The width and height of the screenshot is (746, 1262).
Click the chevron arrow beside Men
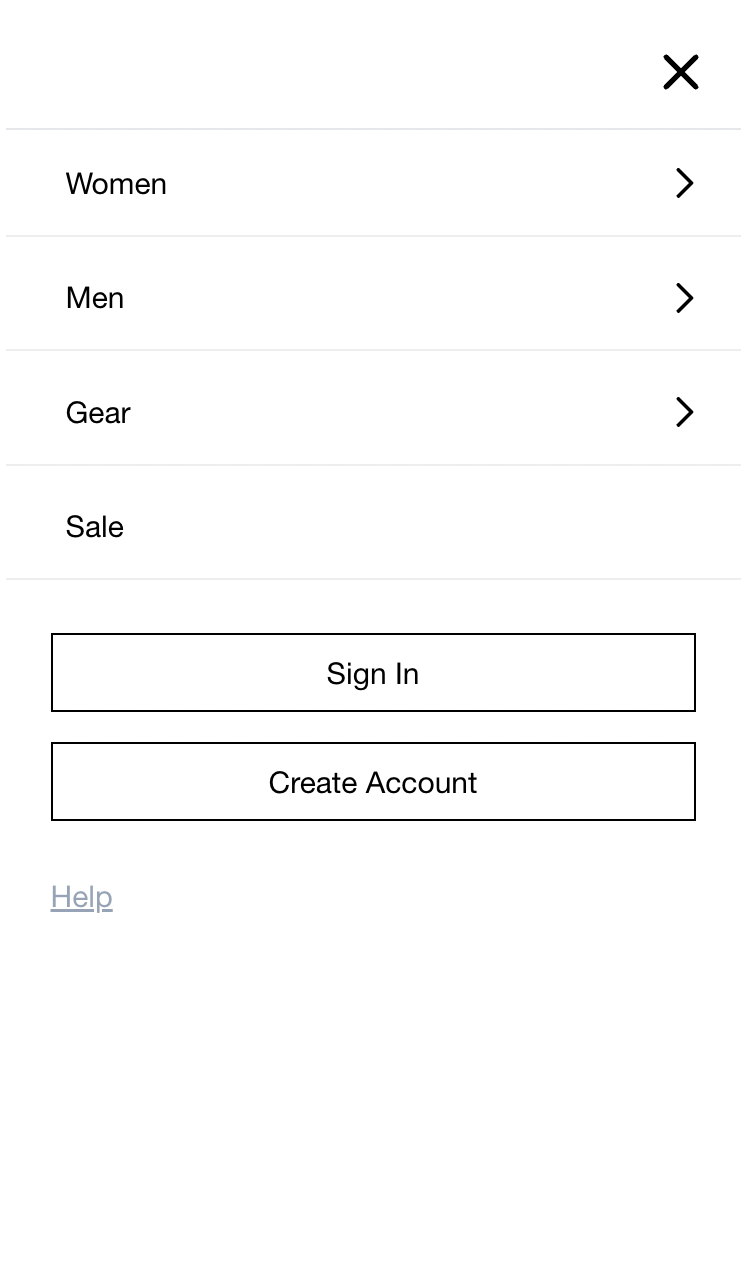684,298
